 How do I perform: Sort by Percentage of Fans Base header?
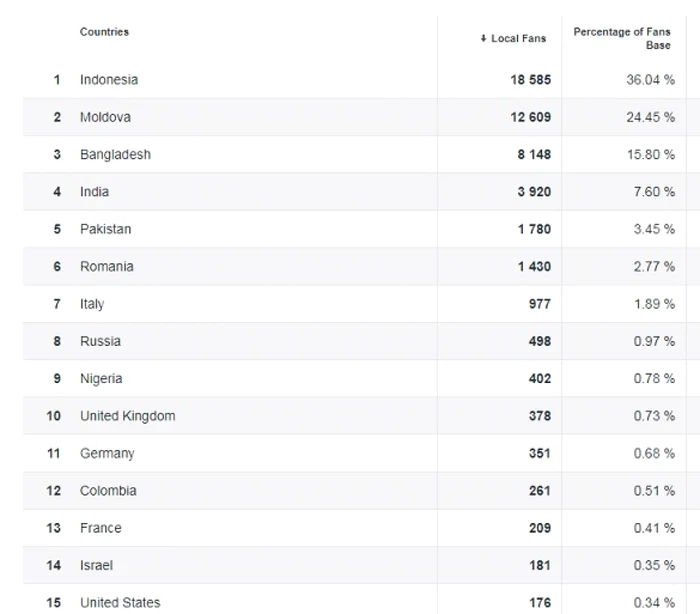coord(621,38)
